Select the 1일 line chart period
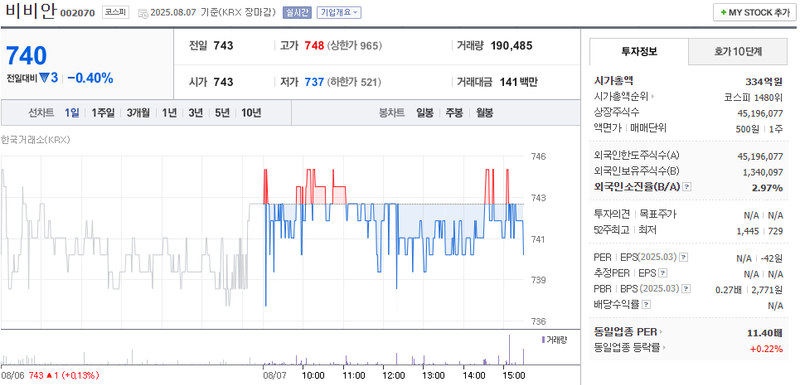Screen dimensions: 800x385 tap(71, 113)
